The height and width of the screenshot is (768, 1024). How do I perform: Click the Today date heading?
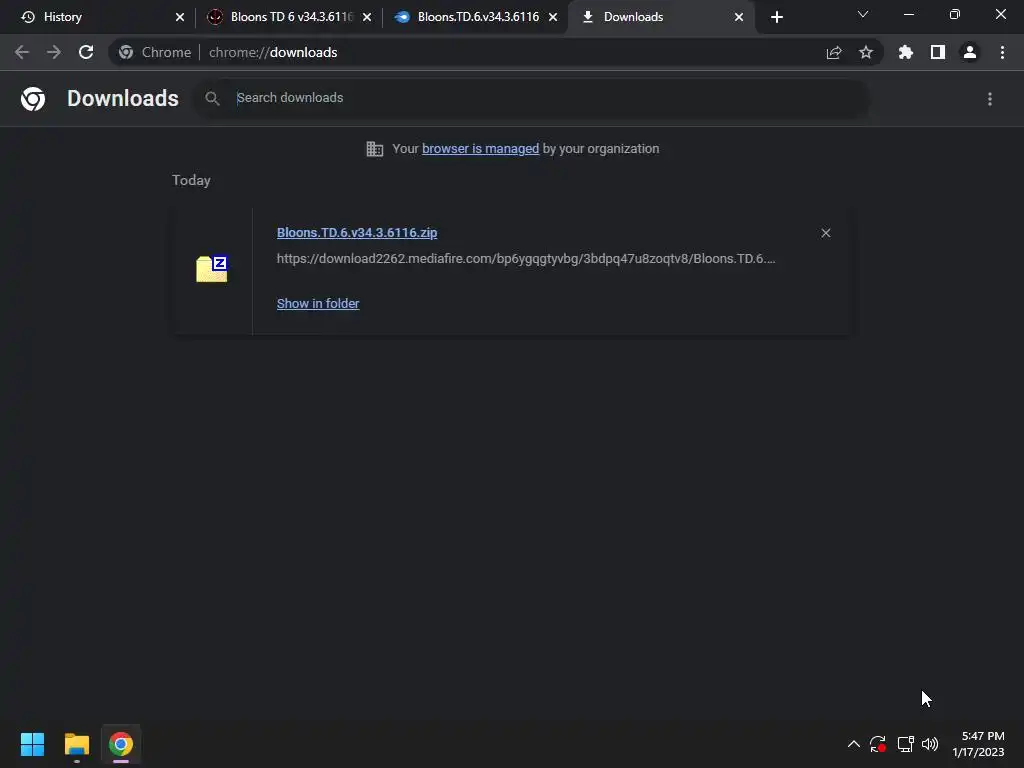[191, 180]
